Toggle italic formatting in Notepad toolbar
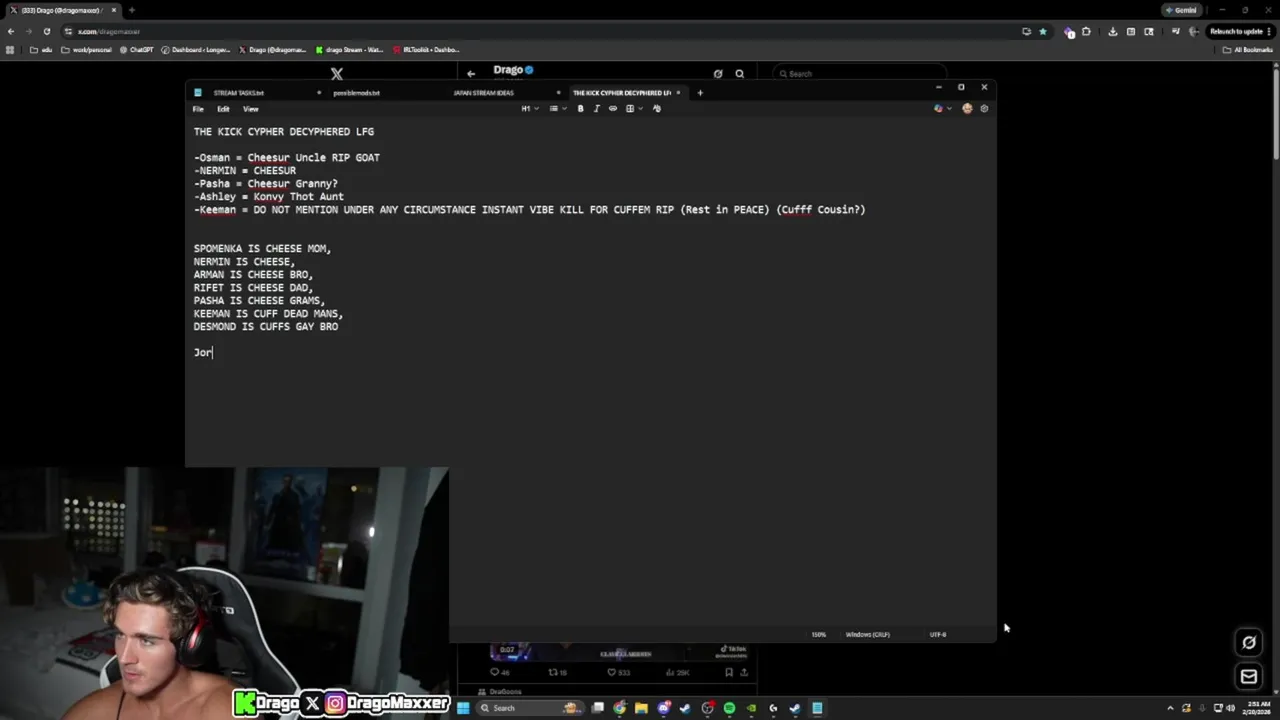The width and height of the screenshot is (1280, 720). click(x=597, y=108)
